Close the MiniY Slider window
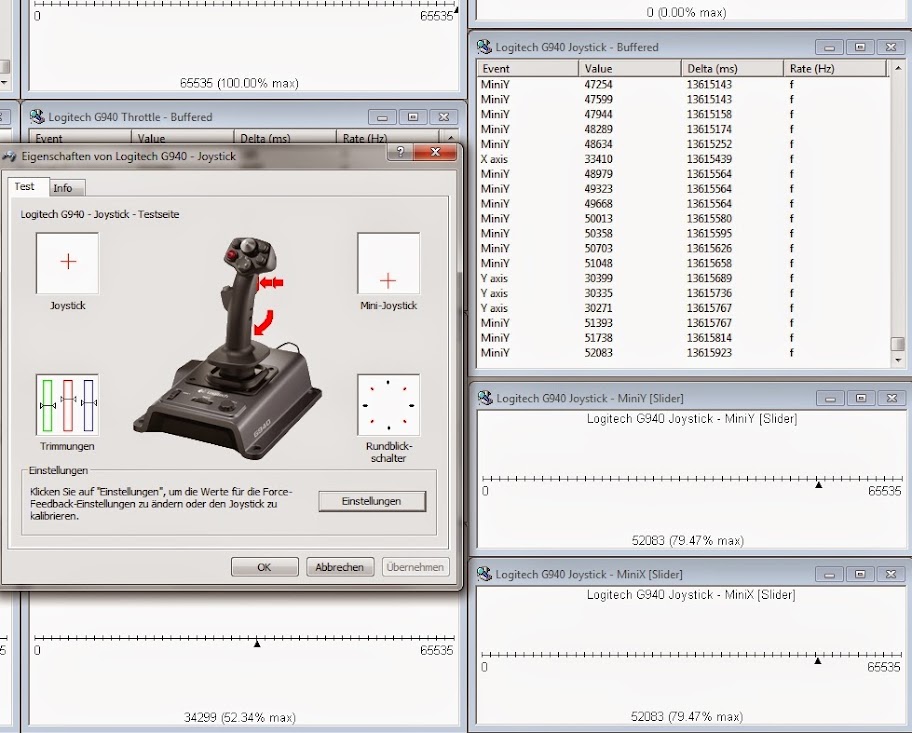Screen dimensions: 912x733 892,398
